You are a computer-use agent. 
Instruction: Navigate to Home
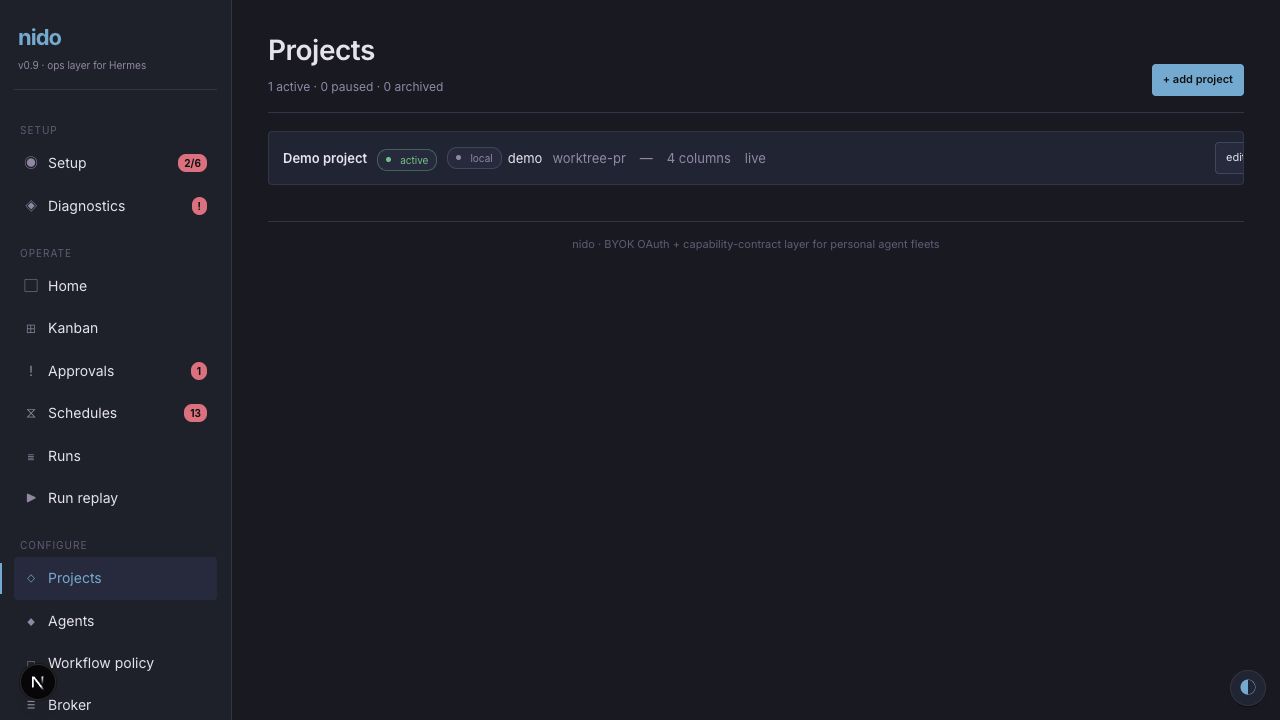pyautogui.click(x=115, y=286)
